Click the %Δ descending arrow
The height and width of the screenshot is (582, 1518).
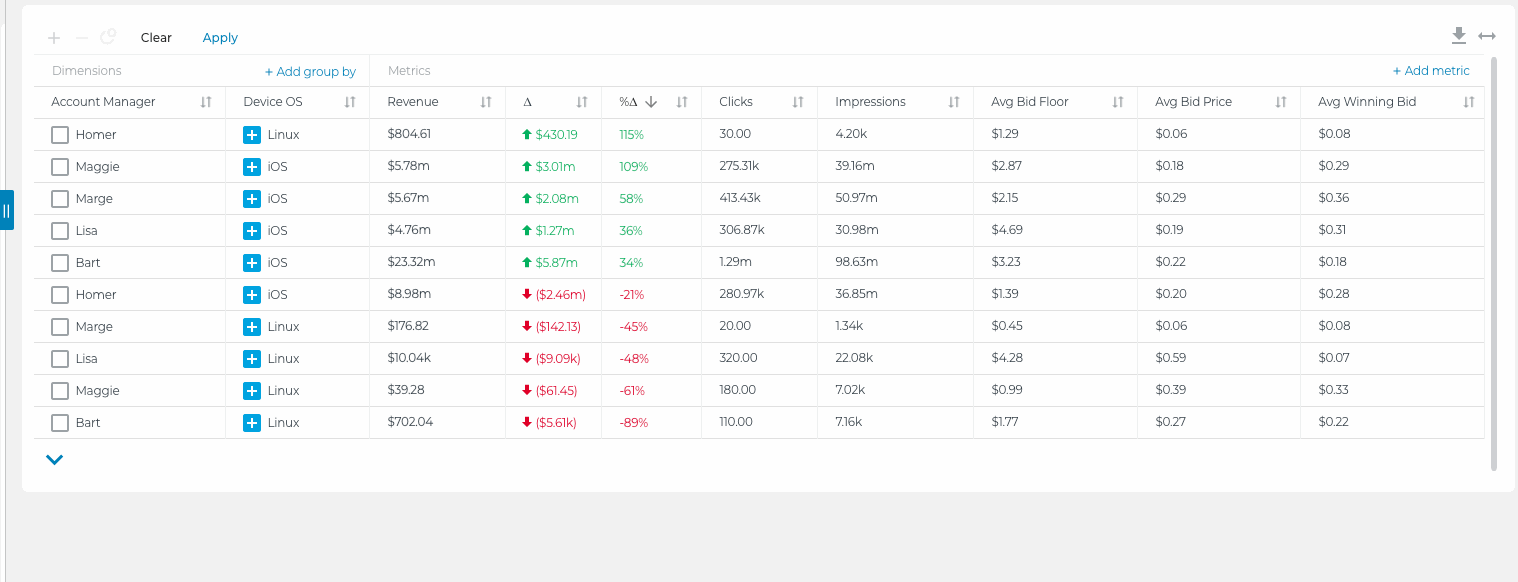[x=651, y=102]
